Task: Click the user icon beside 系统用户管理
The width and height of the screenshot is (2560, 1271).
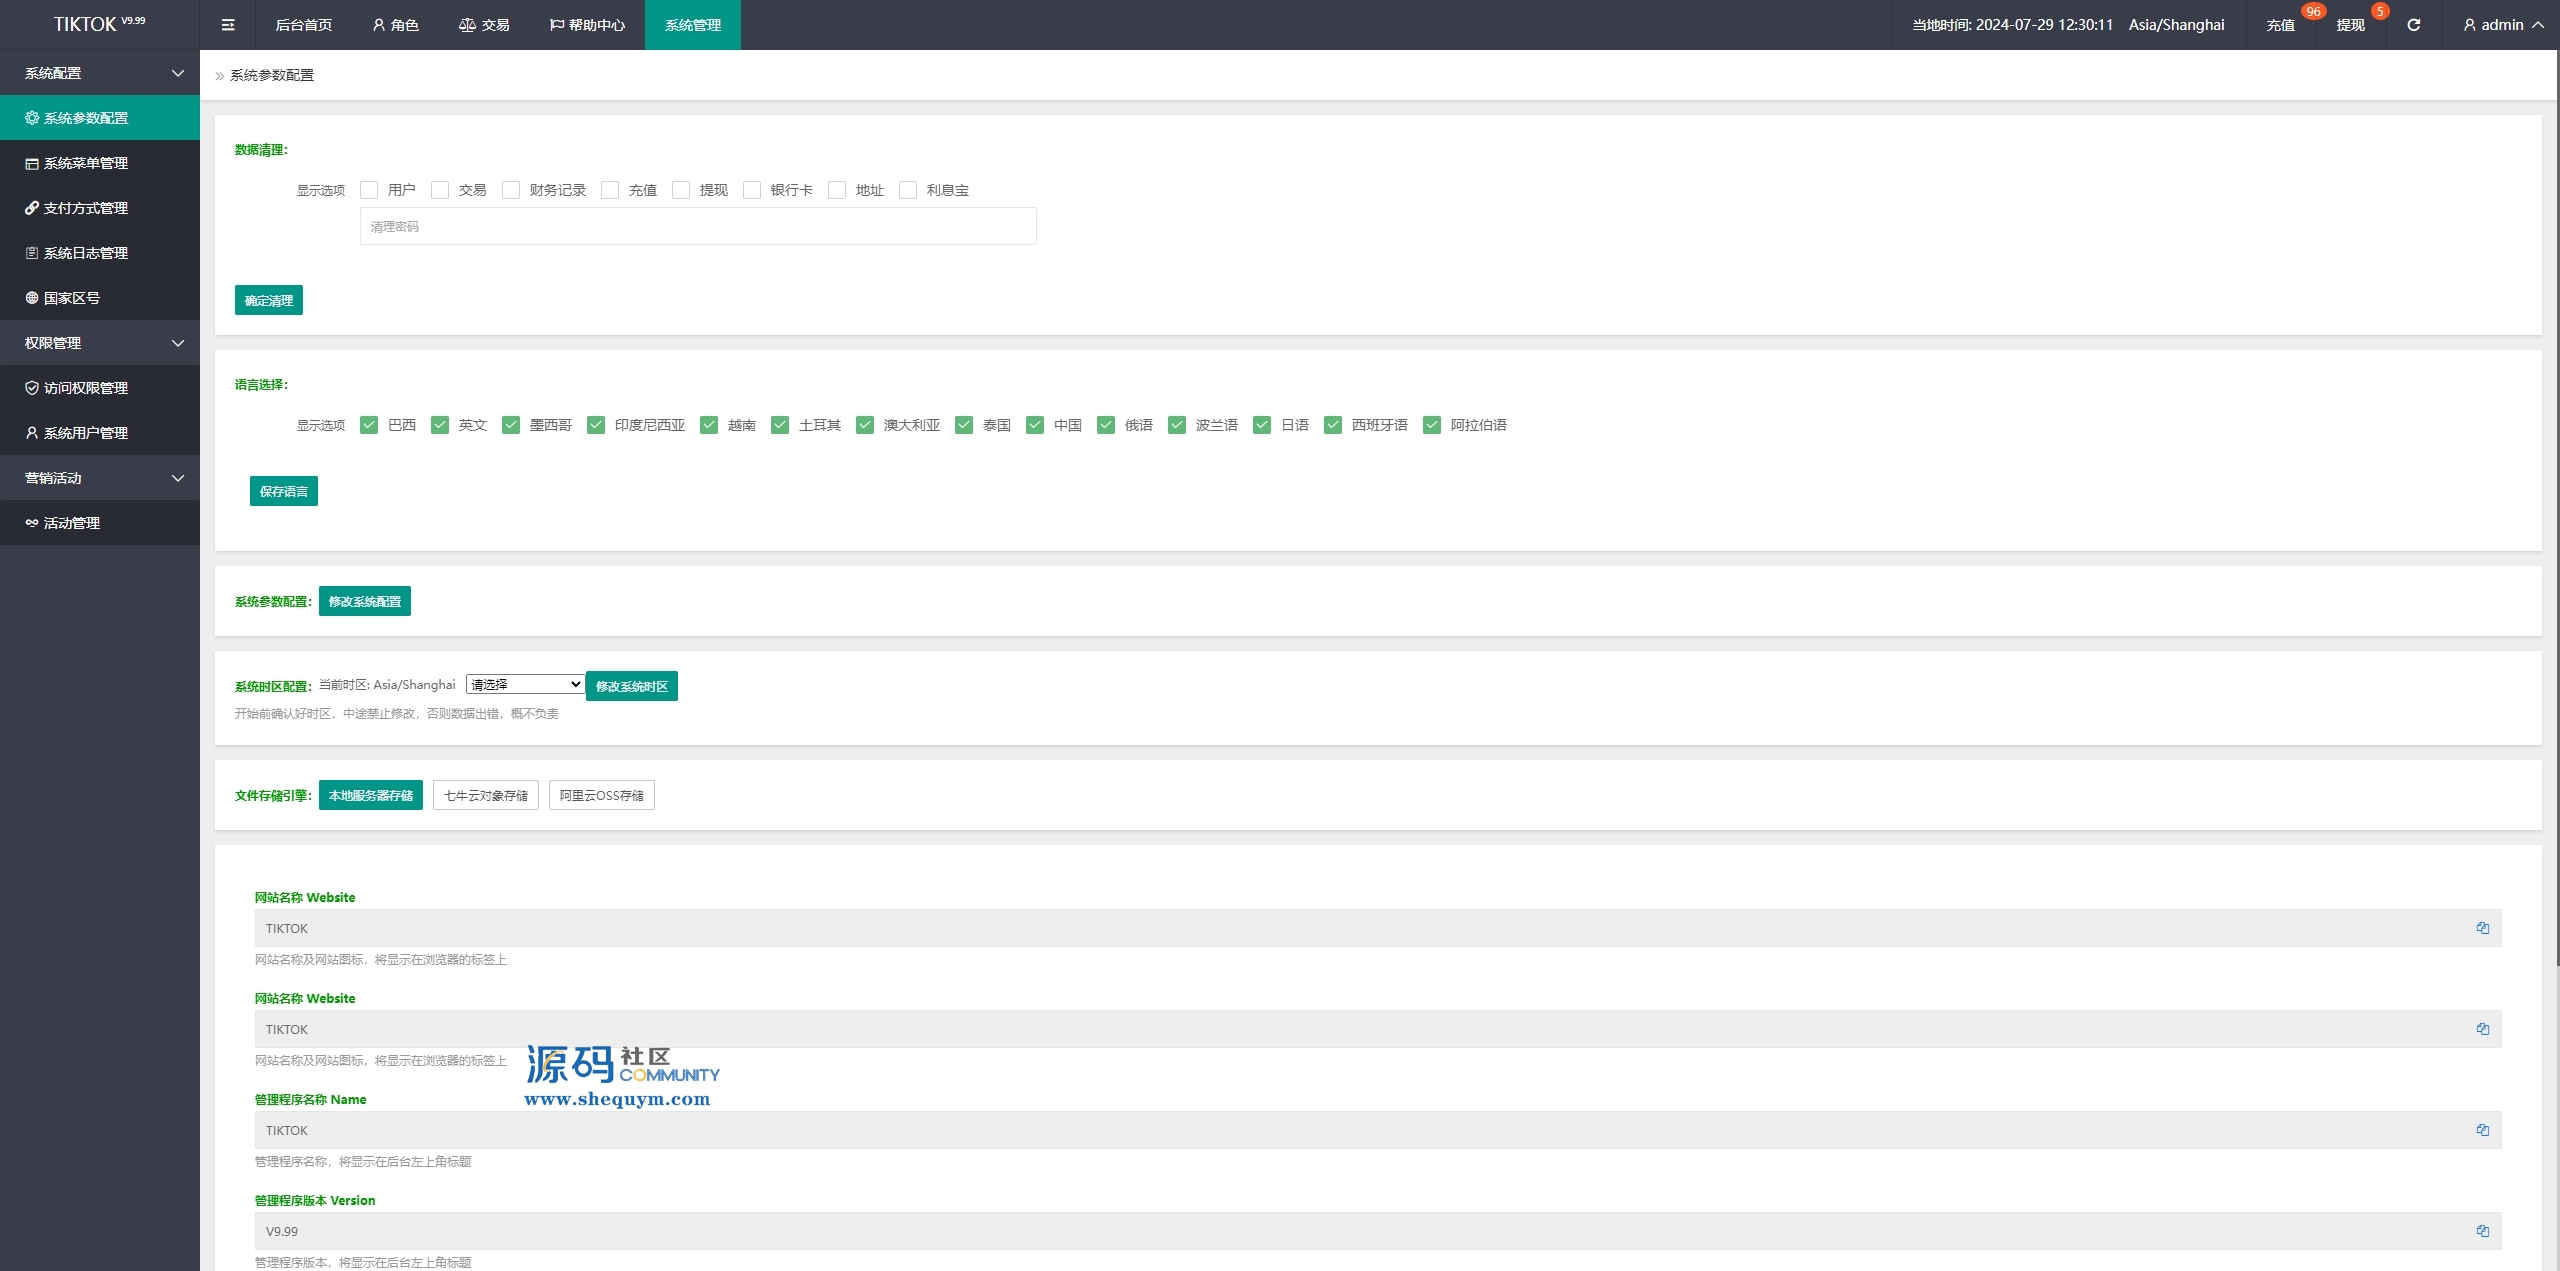Action: click(x=32, y=433)
